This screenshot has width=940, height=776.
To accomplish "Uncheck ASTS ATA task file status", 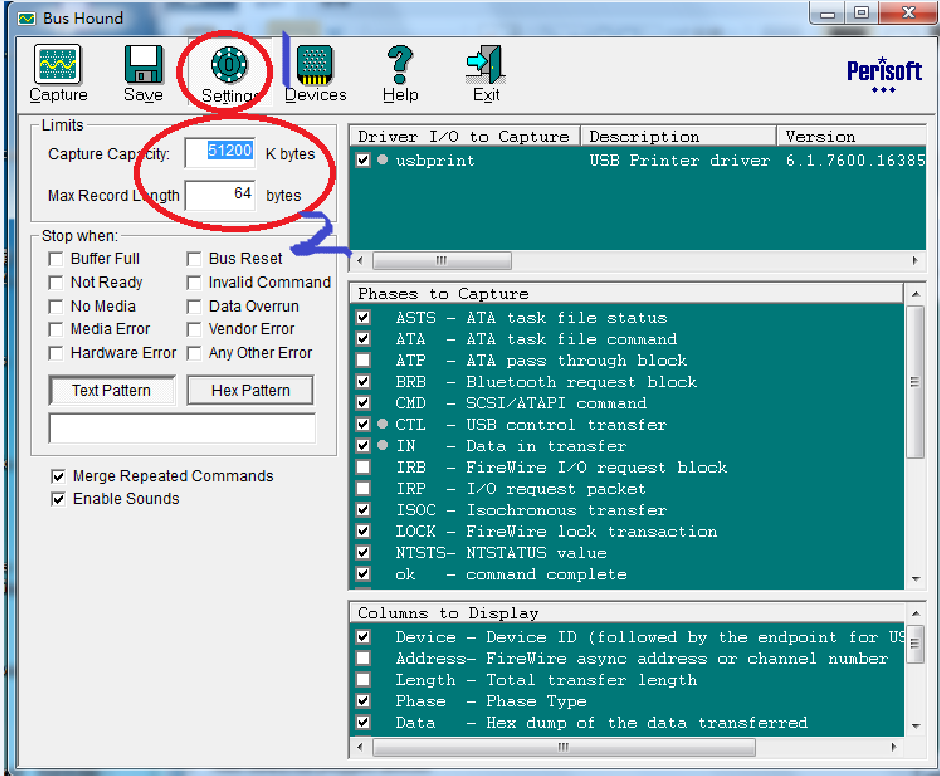I will [363, 317].
